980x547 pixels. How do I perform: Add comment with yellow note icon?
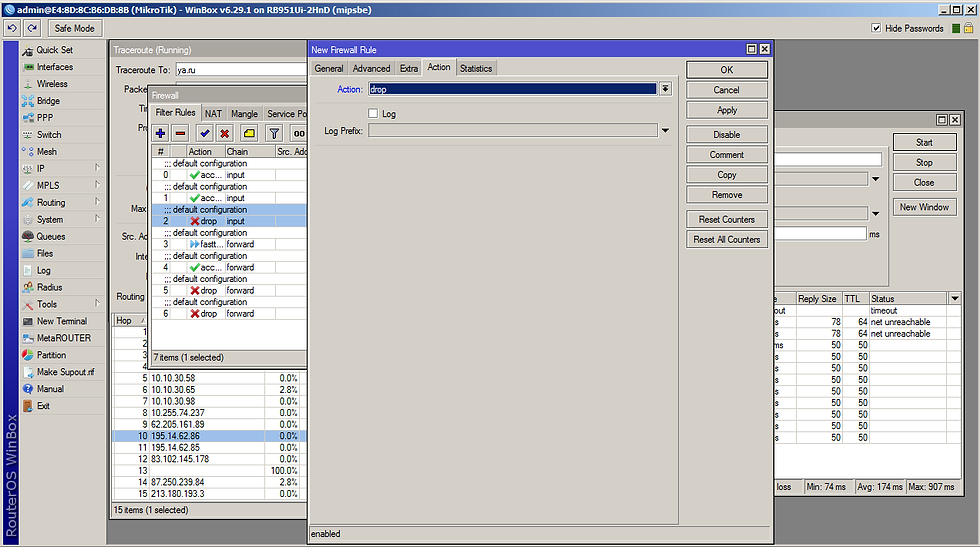[249, 133]
